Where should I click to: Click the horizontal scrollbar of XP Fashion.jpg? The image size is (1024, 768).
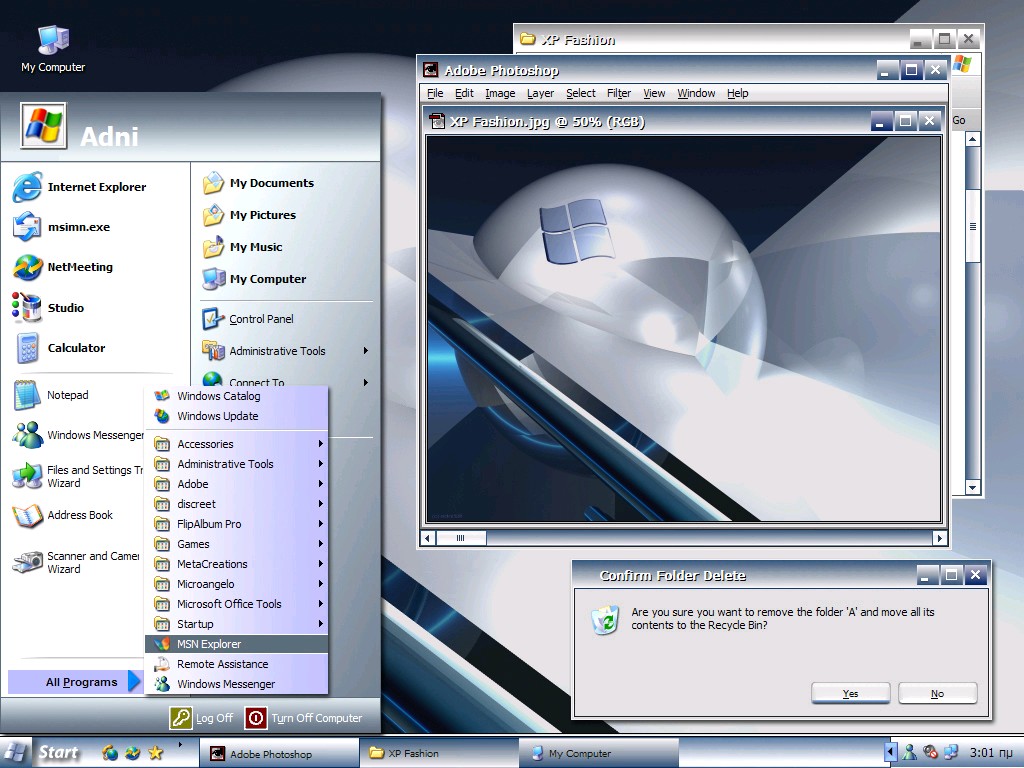[x=462, y=538]
